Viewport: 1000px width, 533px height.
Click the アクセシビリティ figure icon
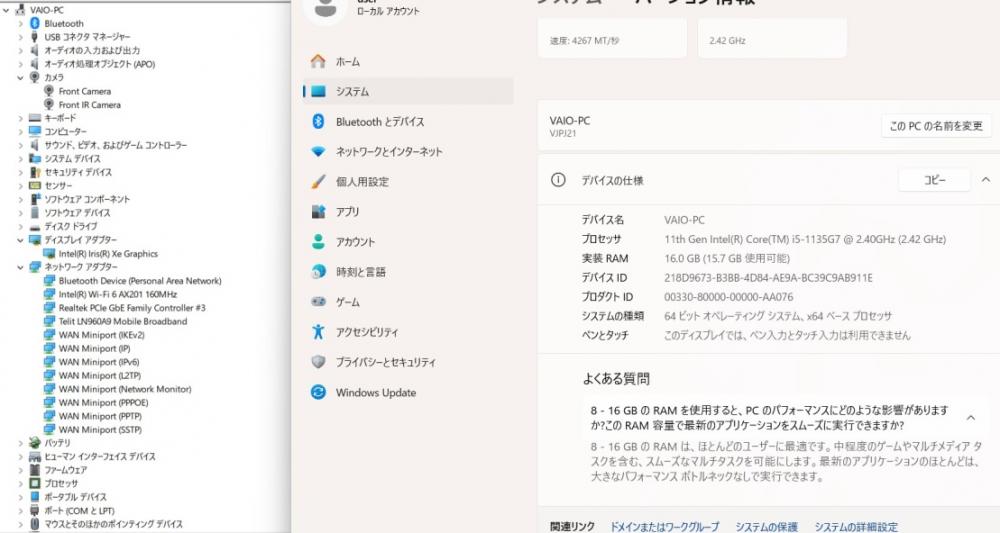318,332
